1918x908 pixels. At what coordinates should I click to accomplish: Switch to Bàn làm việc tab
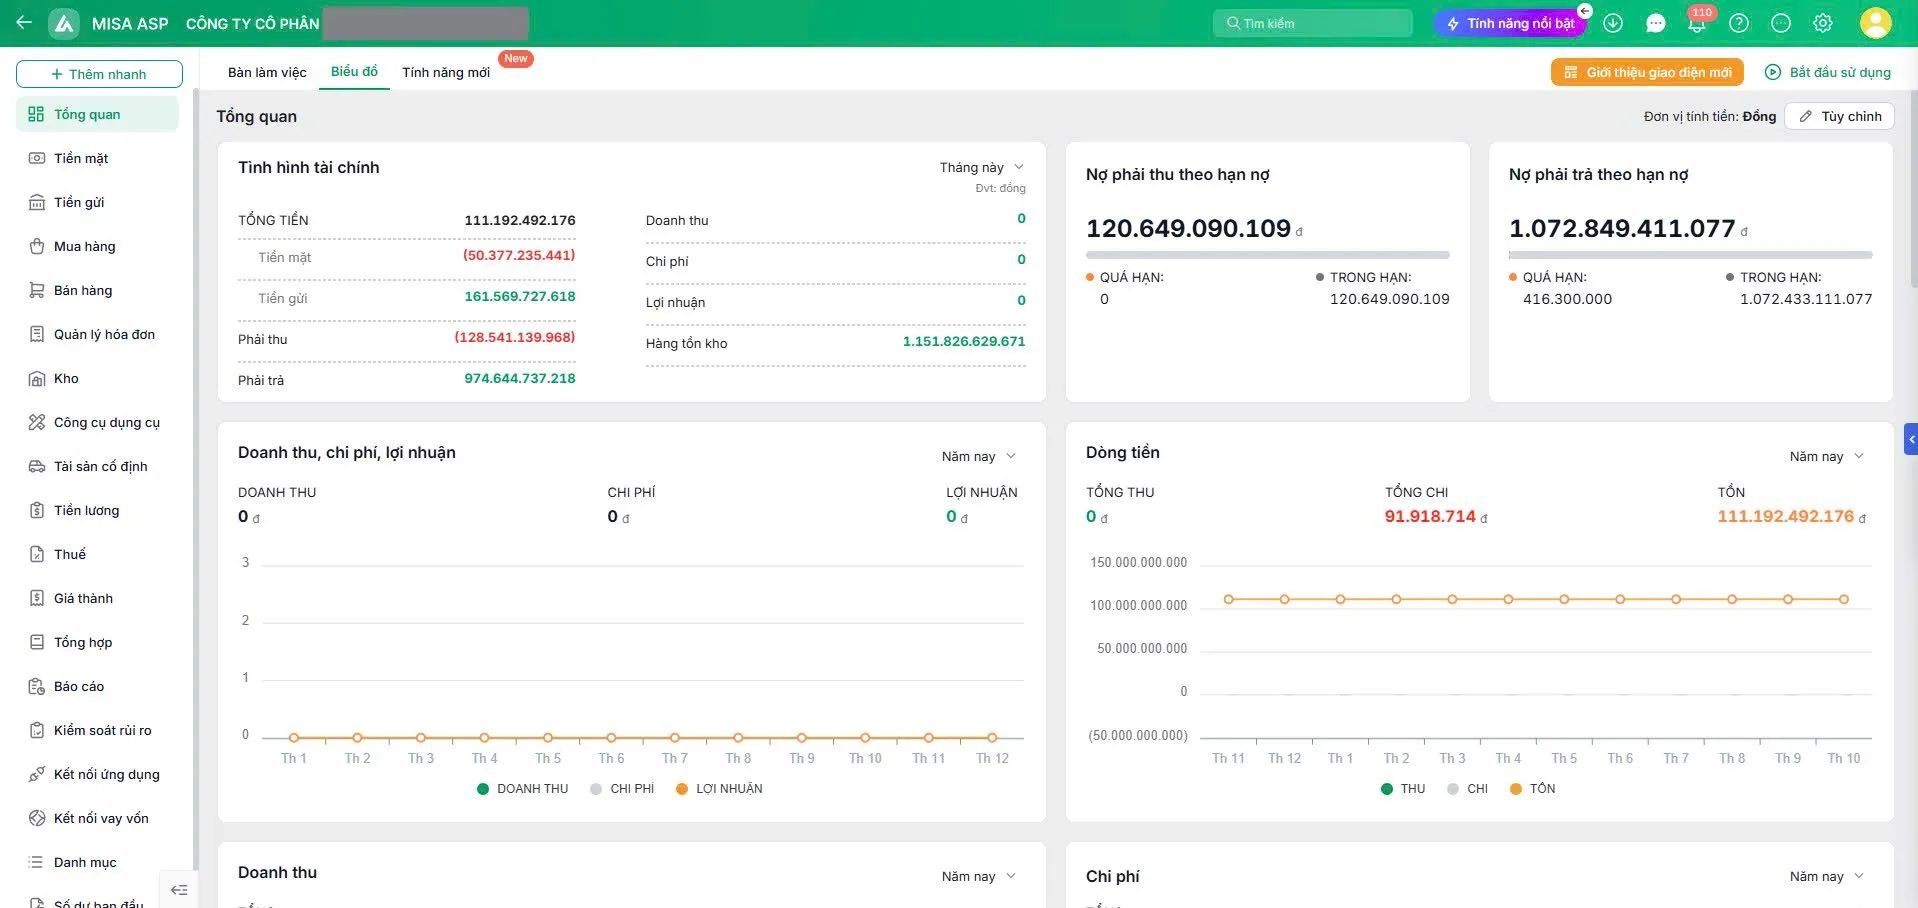pos(267,72)
